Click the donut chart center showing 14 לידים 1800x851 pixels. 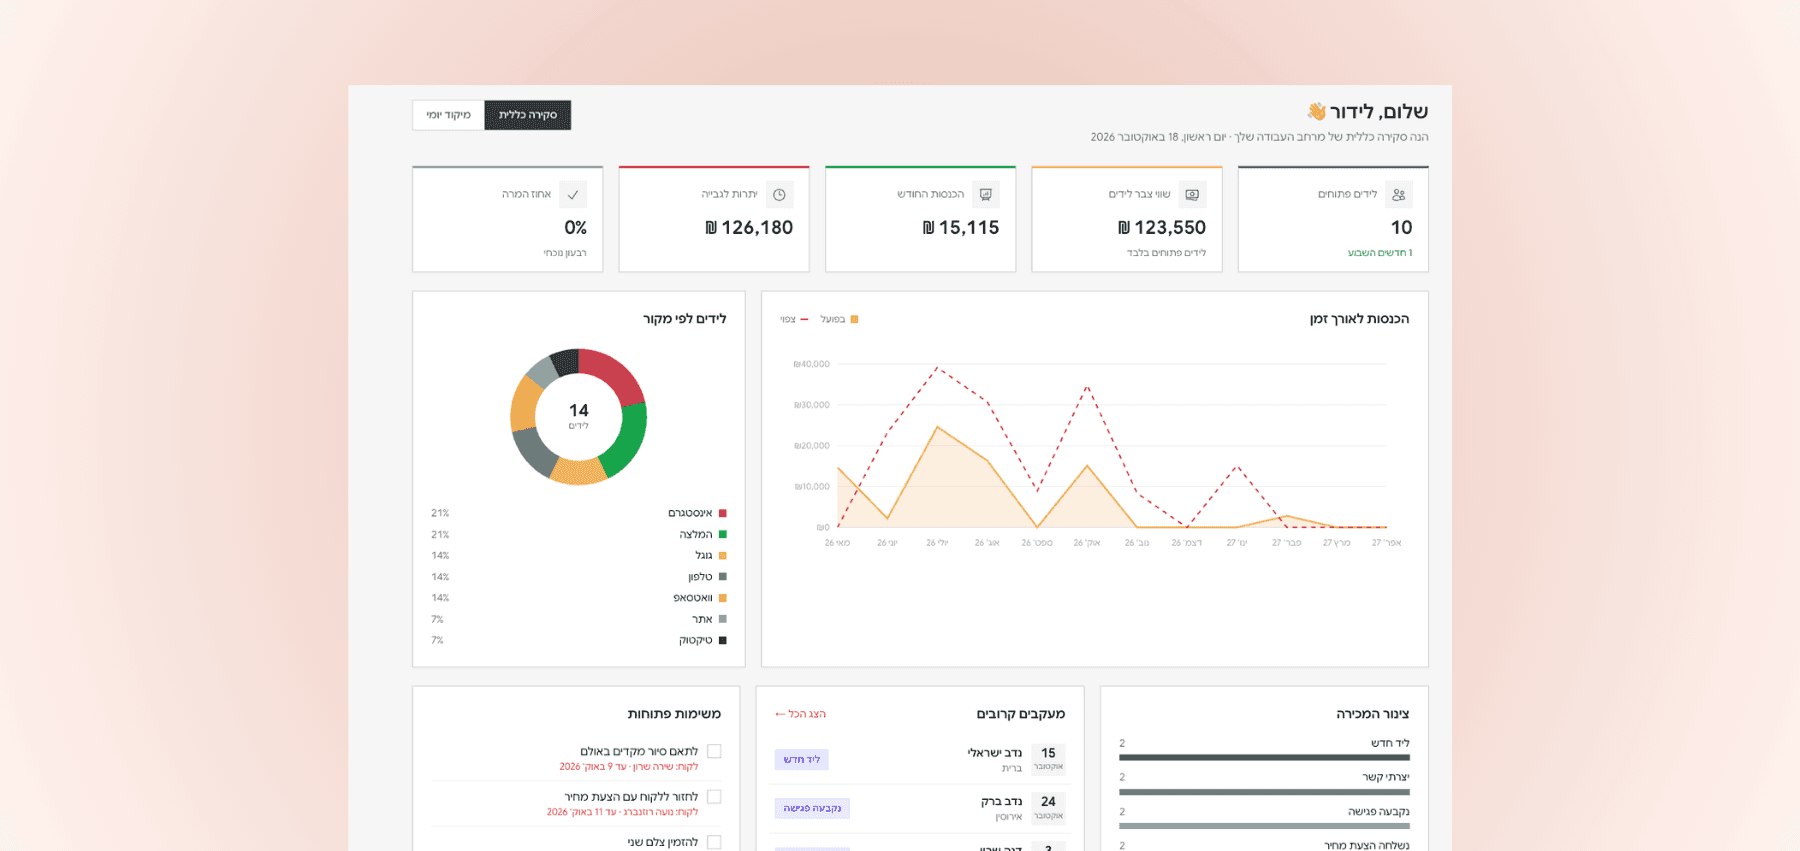(x=579, y=416)
